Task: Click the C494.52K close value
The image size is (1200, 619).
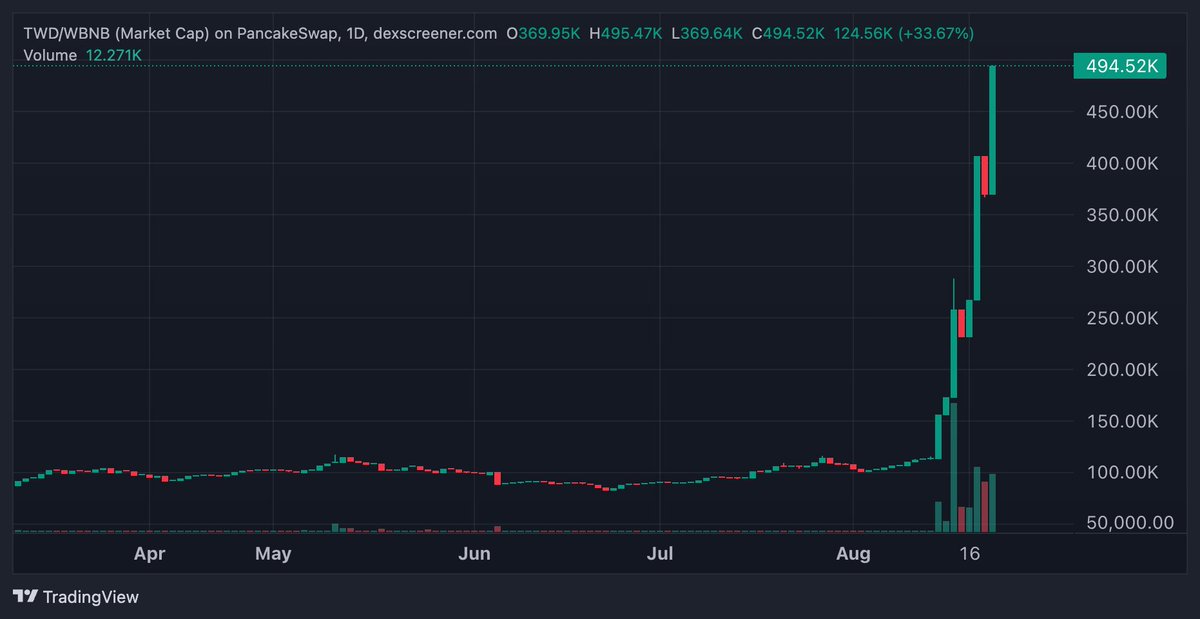Action: click(x=788, y=33)
